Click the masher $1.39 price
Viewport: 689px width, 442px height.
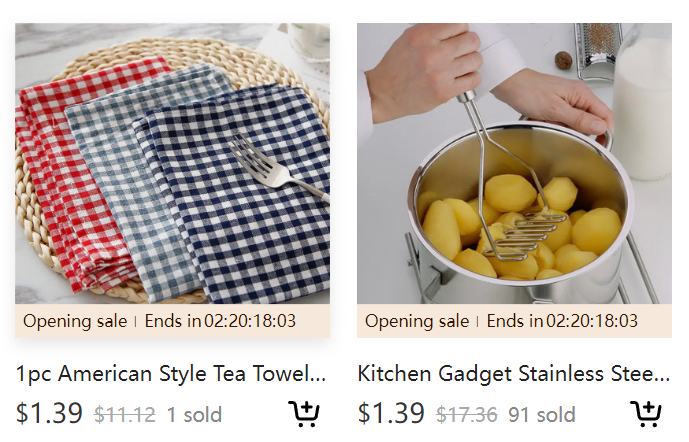(x=391, y=413)
